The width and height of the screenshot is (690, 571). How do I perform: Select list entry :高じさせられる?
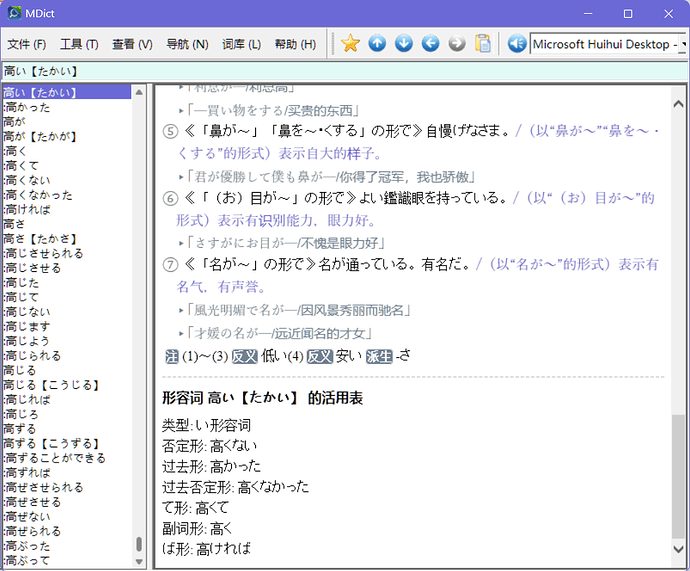pos(43,253)
